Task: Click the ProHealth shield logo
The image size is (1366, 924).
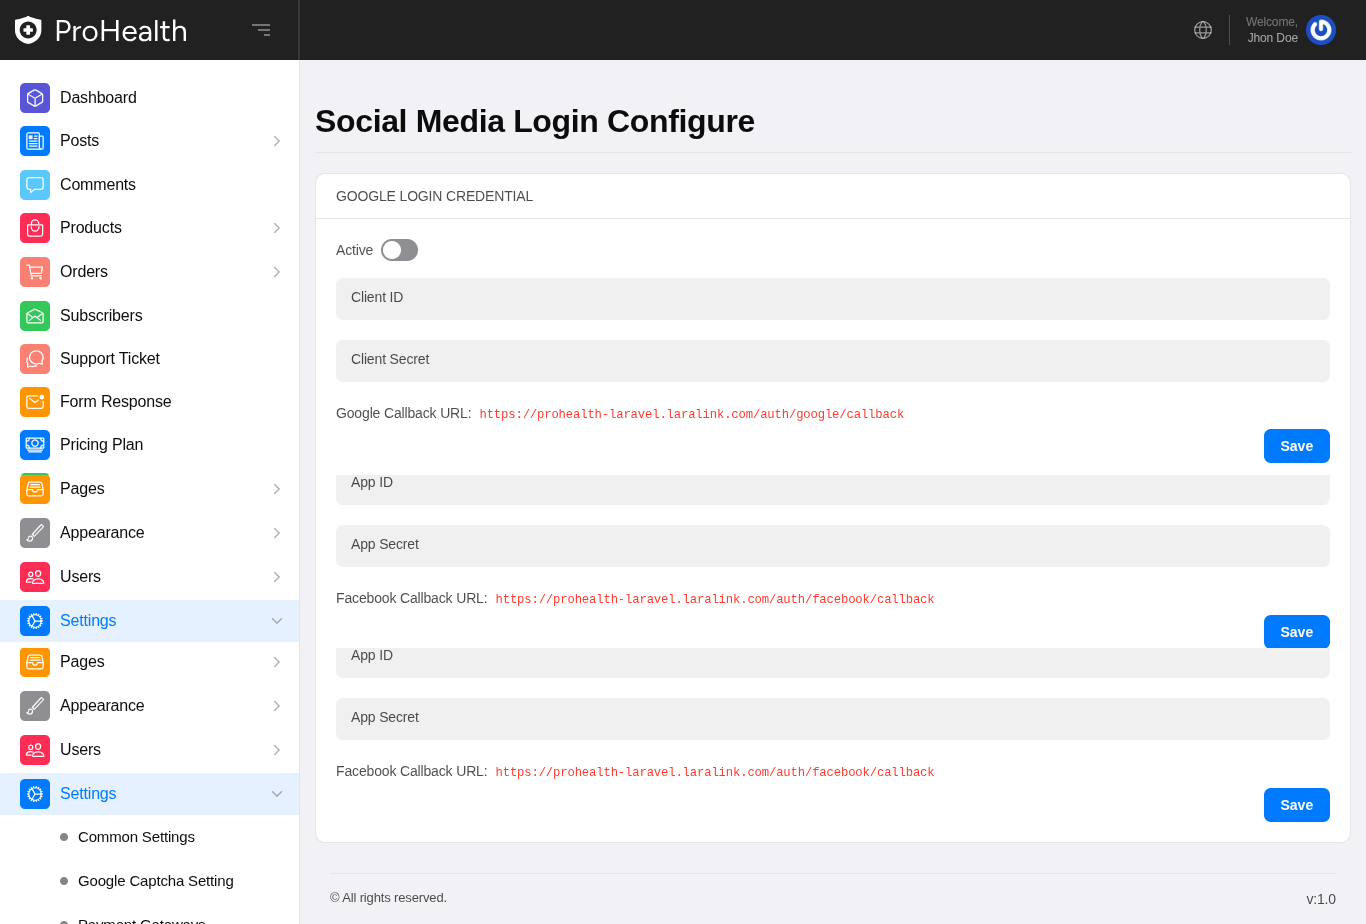Action: tap(28, 30)
